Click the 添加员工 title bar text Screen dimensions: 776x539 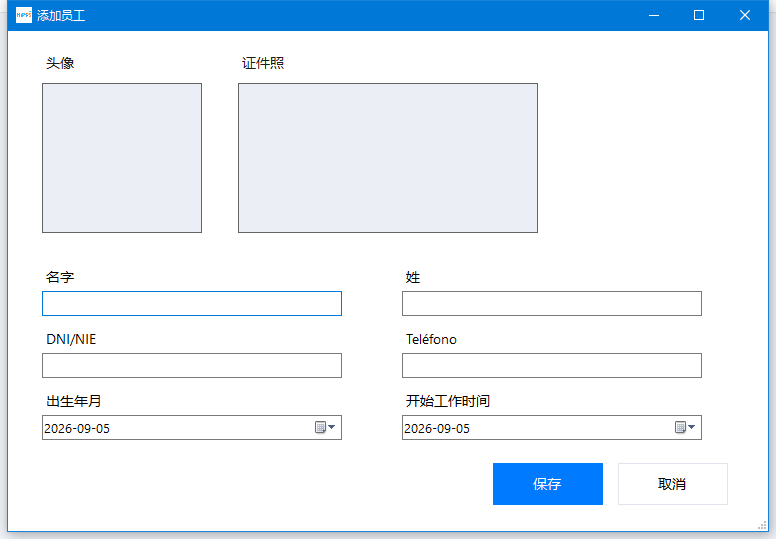61,16
